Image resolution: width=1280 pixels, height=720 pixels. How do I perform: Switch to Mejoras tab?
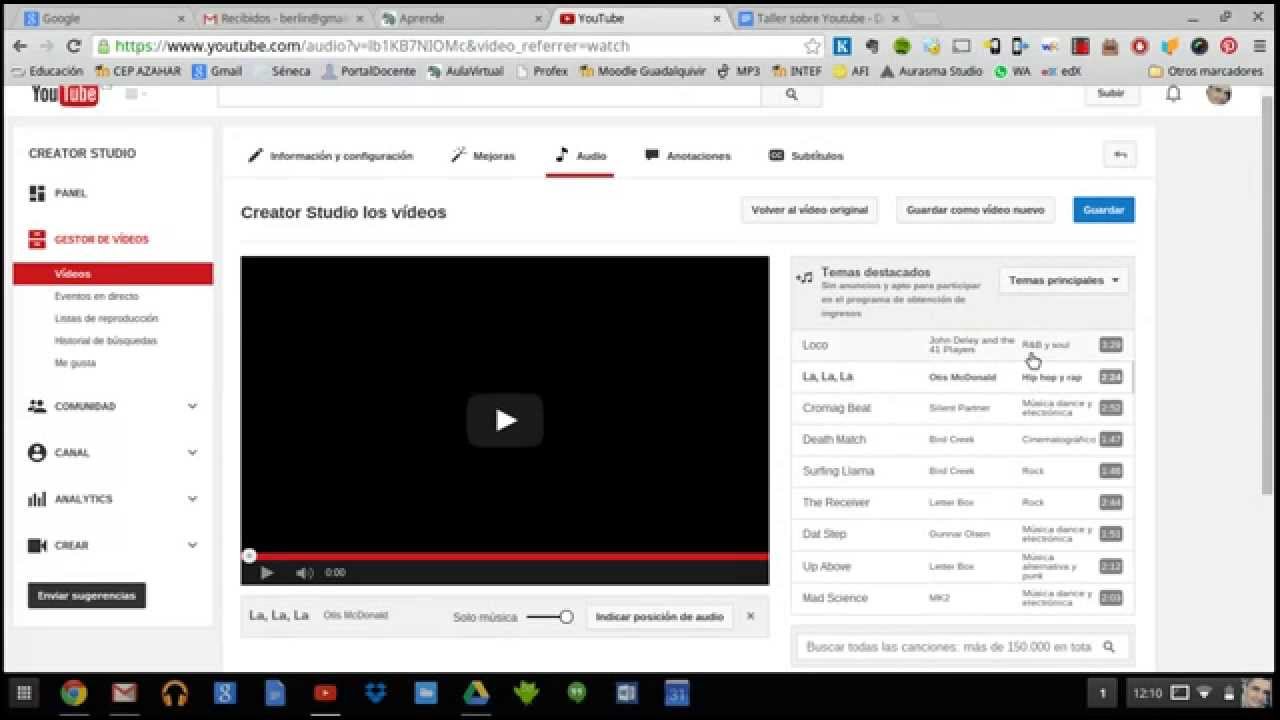click(484, 156)
